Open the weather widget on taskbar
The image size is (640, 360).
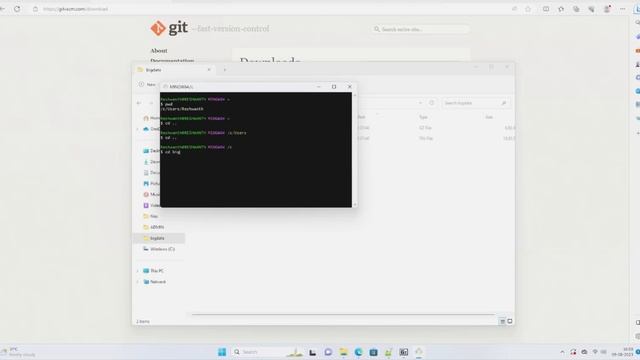18,352
